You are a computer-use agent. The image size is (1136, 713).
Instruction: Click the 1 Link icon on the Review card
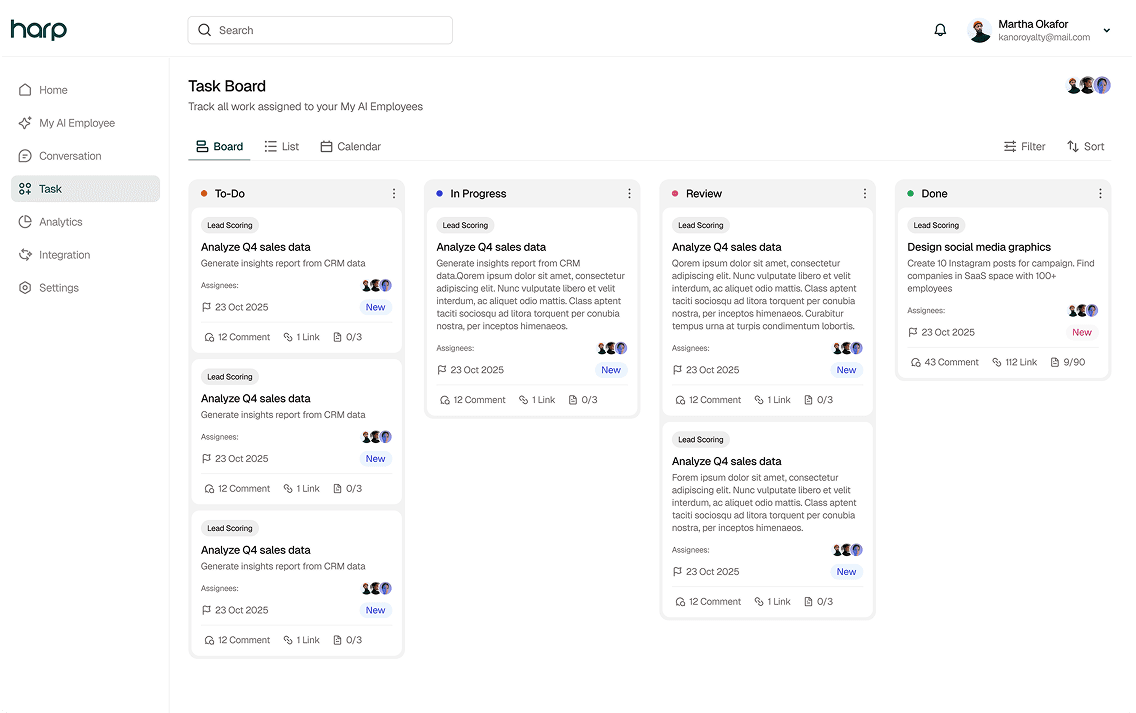pyautogui.click(x=772, y=399)
